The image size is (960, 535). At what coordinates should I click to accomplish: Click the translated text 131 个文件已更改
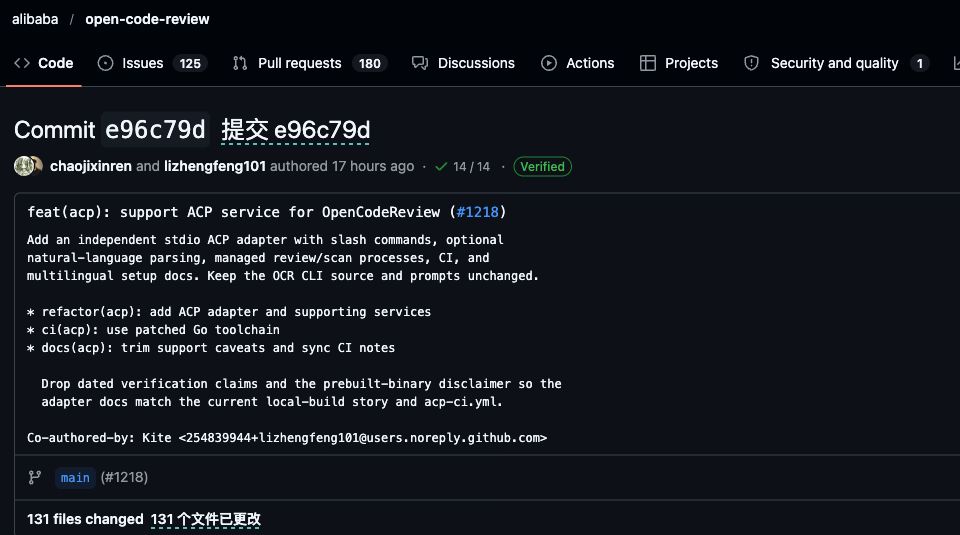[x=206, y=520]
